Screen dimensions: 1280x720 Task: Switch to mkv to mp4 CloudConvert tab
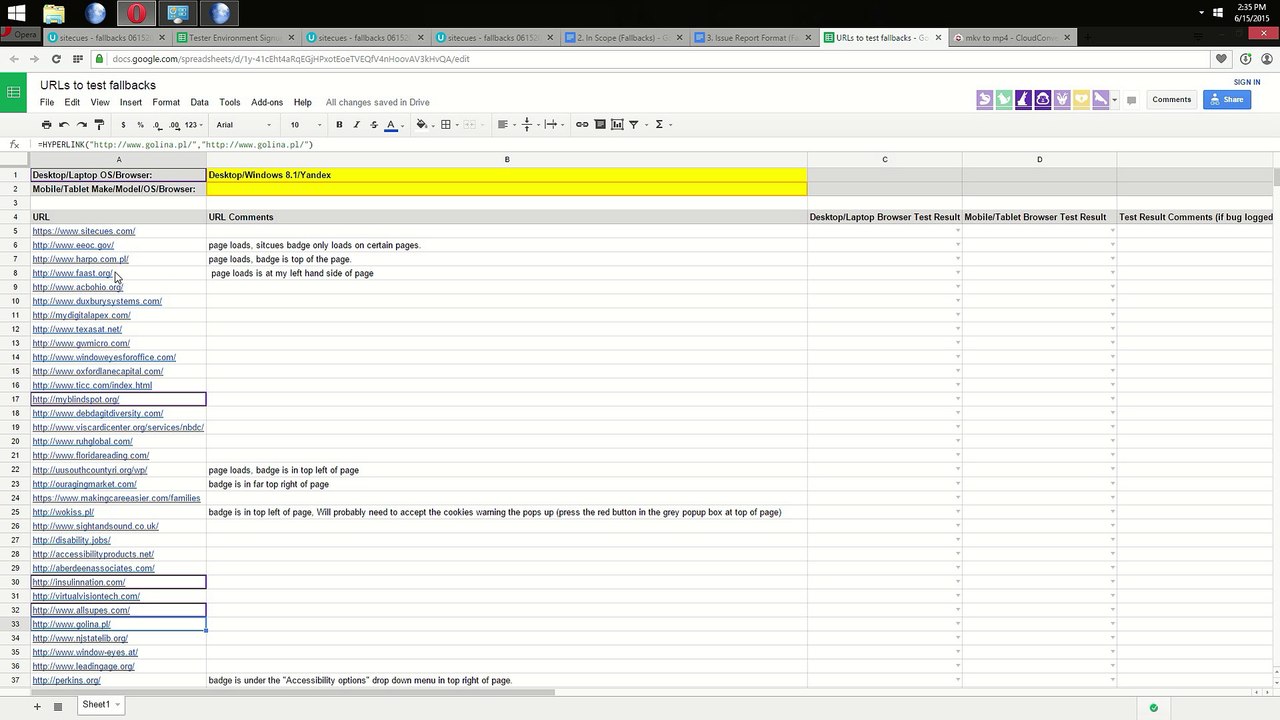pos(1011,38)
